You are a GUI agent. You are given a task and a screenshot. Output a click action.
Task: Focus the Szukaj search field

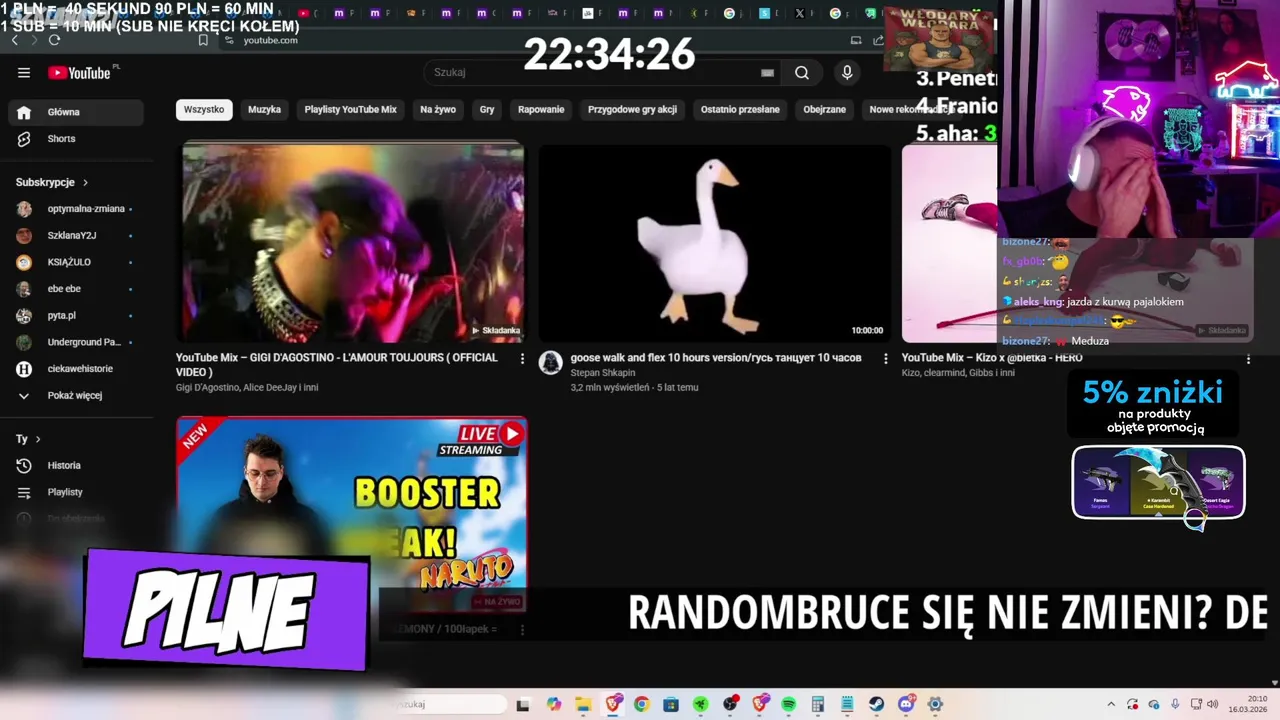tap(600, 72)
